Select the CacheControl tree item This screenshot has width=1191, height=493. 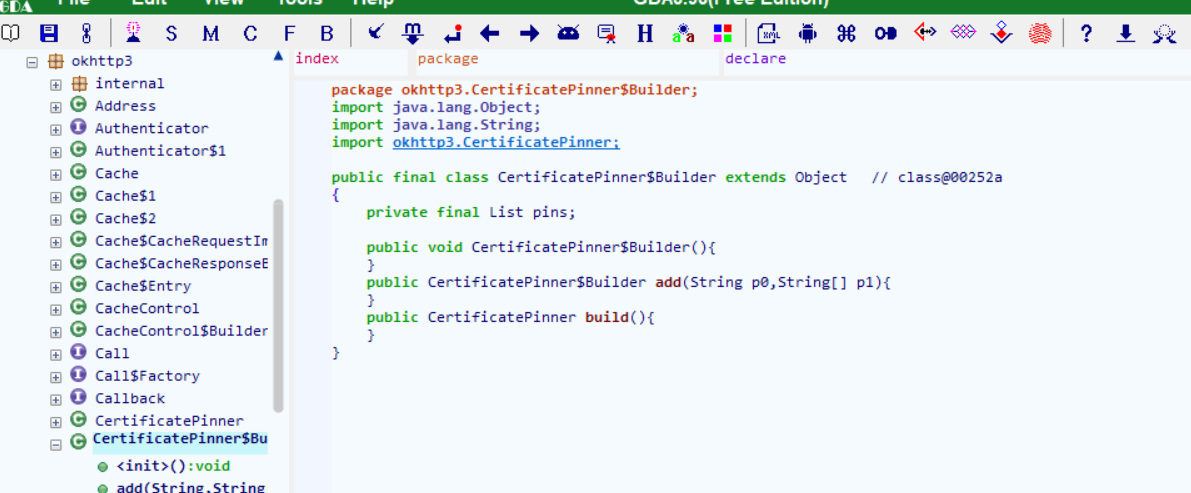coord(147,308)
